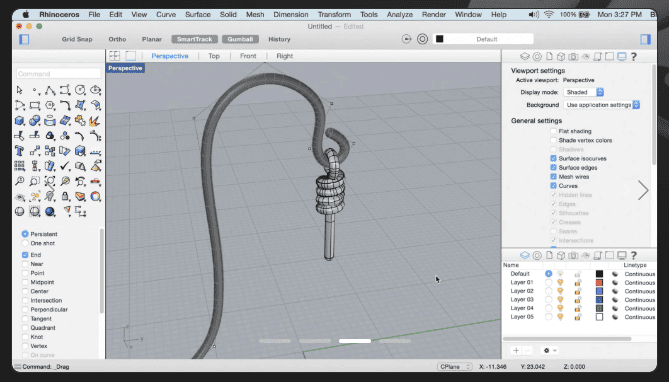Check the Flat shading option

[553, 131]
